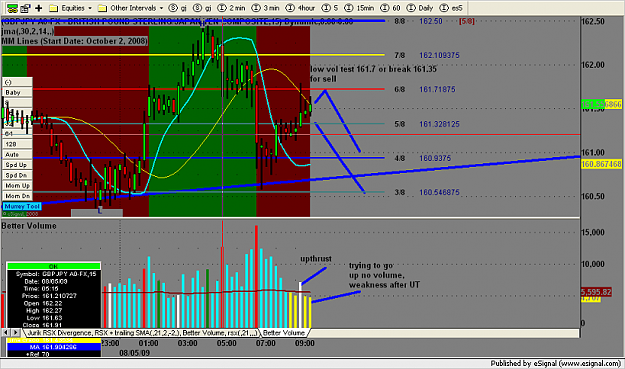Click the 128 button
Viewport: 625px width, 369px height.
[17, 144]
